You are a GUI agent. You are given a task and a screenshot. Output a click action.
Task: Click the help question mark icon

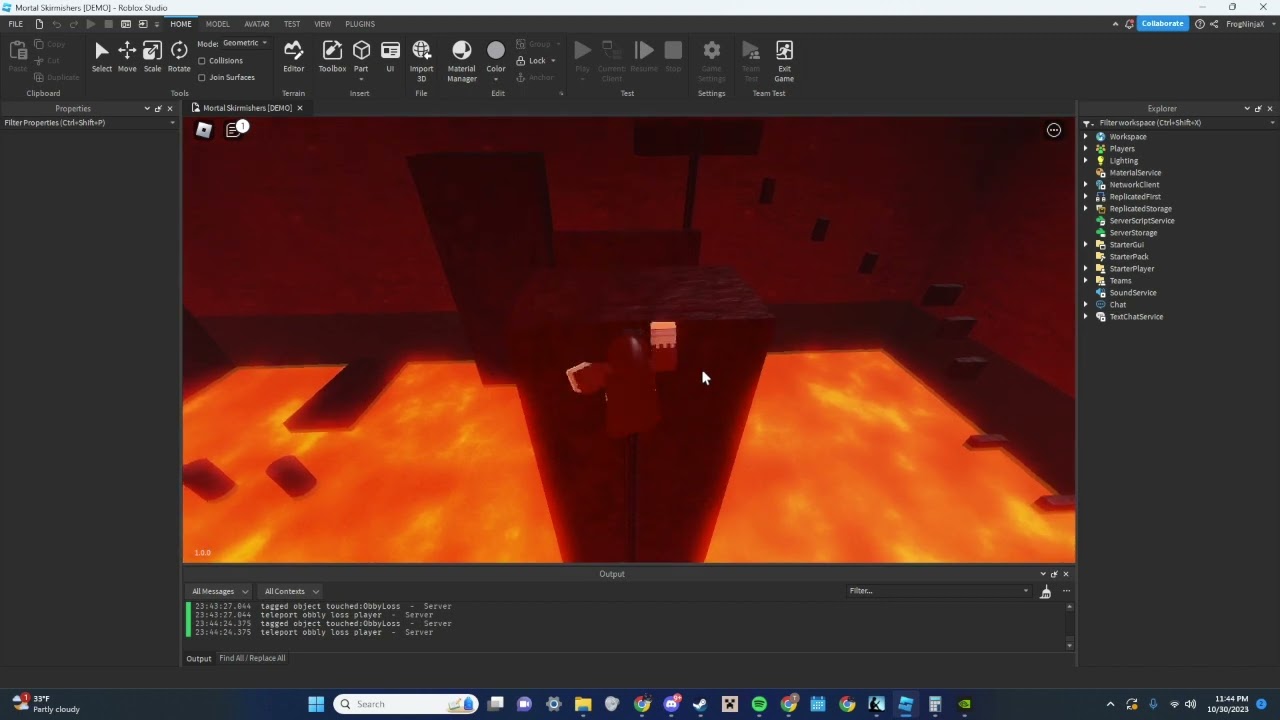pos(1200,24)
